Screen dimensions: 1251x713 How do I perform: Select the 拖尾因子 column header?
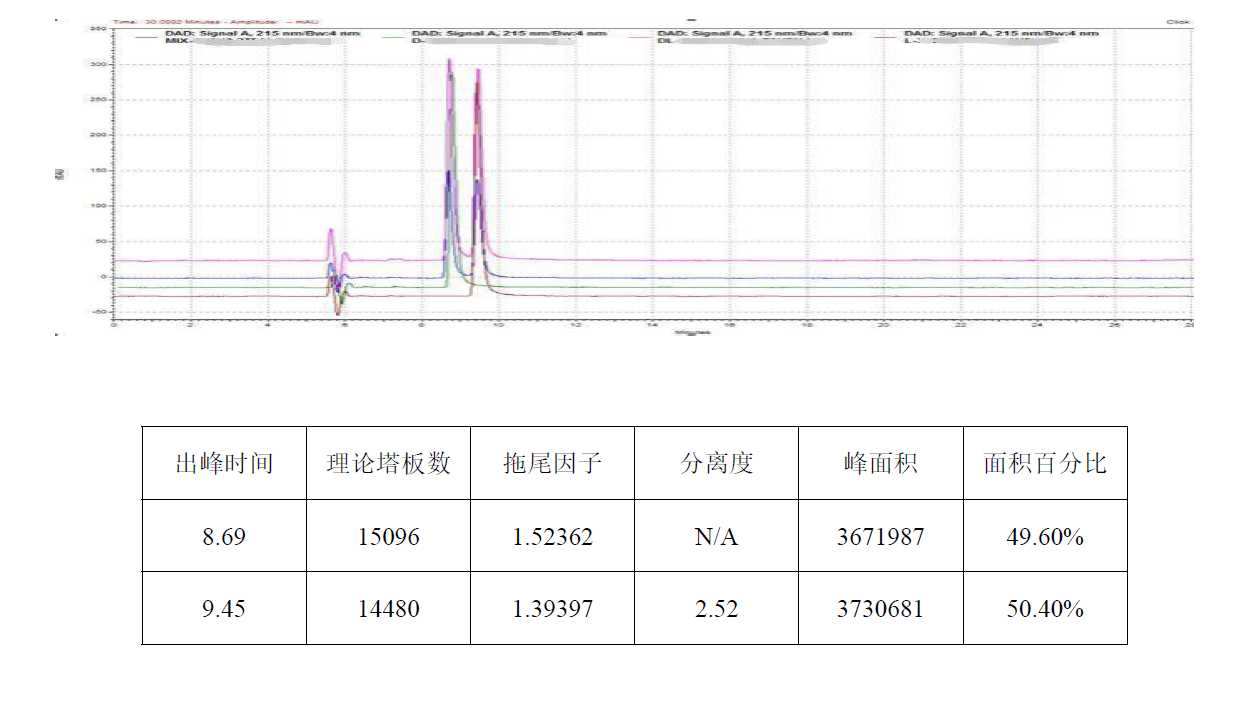(552, 463)
